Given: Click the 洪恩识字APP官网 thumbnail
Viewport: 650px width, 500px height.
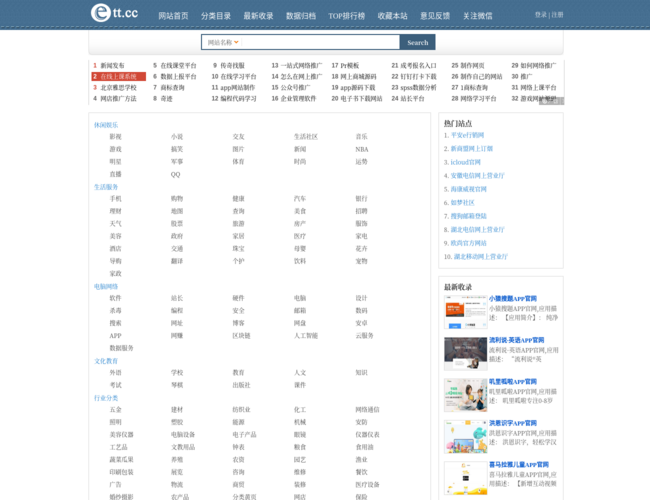Looking at the screenshot, I should [x=466, y=437].
